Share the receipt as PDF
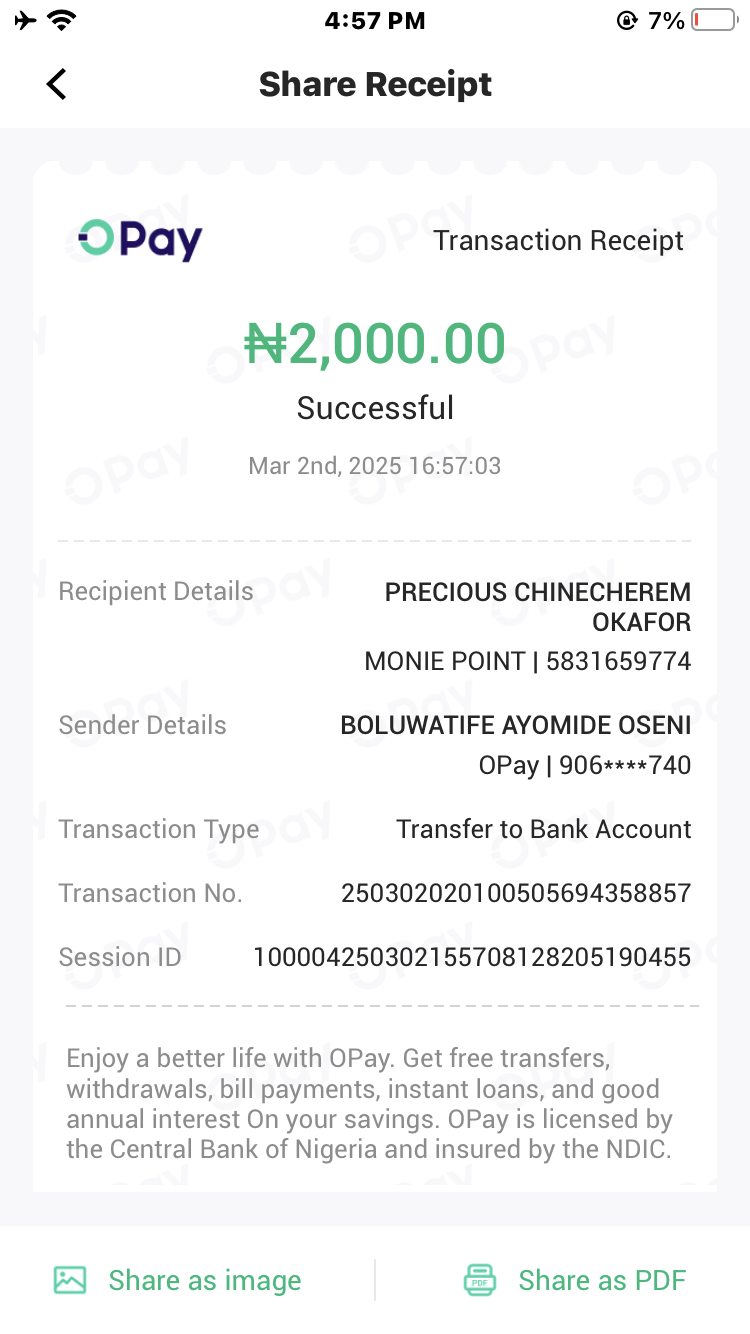 pyautogui.click(x=602, y=1280)
